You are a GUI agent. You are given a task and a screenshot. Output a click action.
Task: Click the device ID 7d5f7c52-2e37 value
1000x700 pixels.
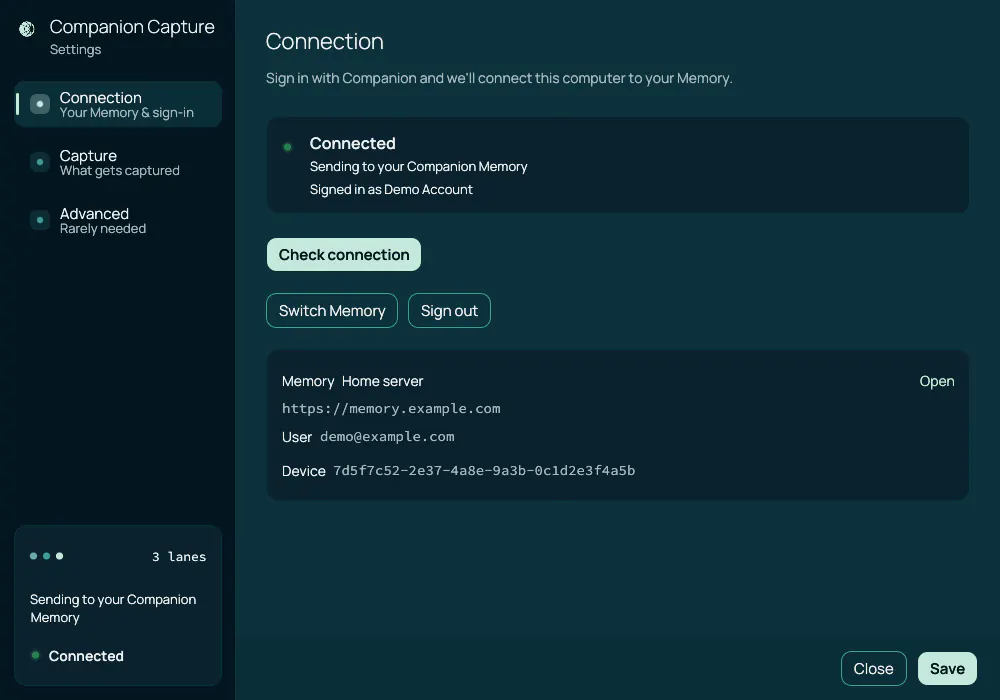coord(484,470)
